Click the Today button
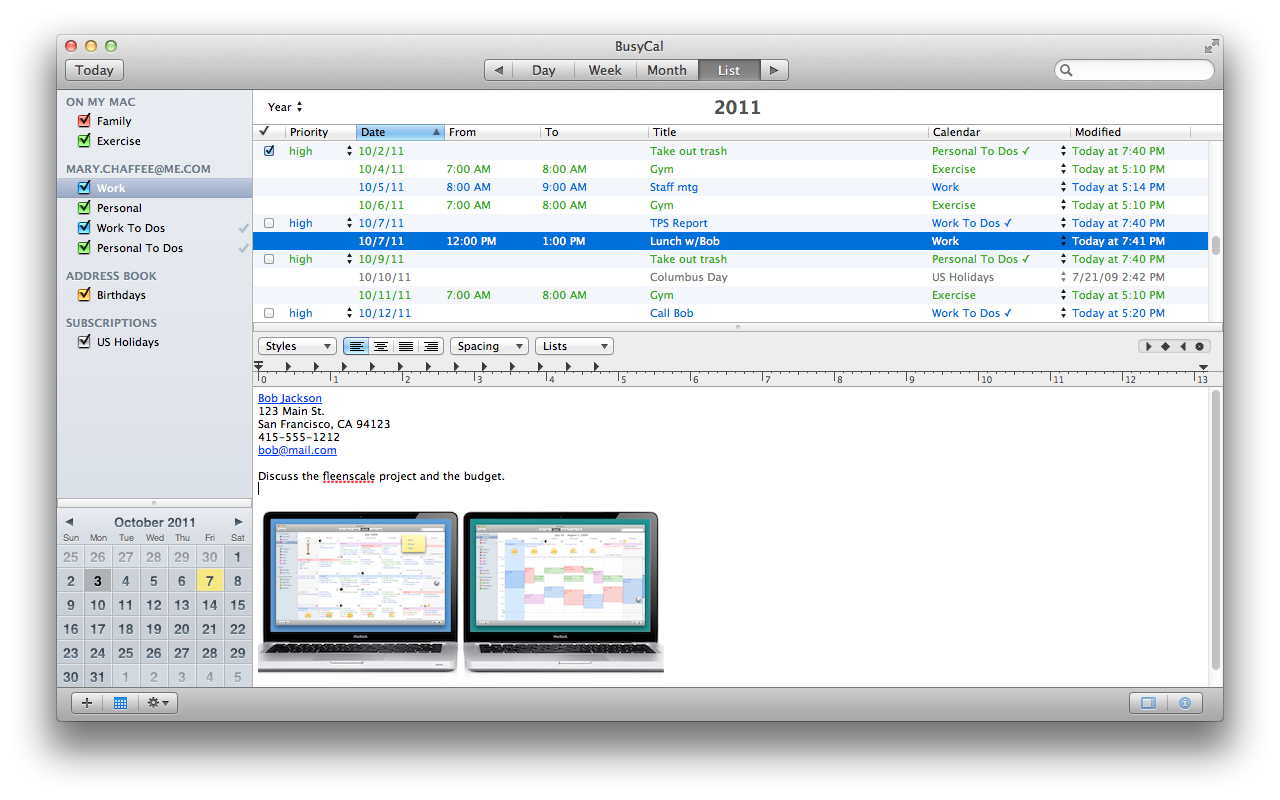The width and height of the screenshot is (1280, 800). click(94, 70)
